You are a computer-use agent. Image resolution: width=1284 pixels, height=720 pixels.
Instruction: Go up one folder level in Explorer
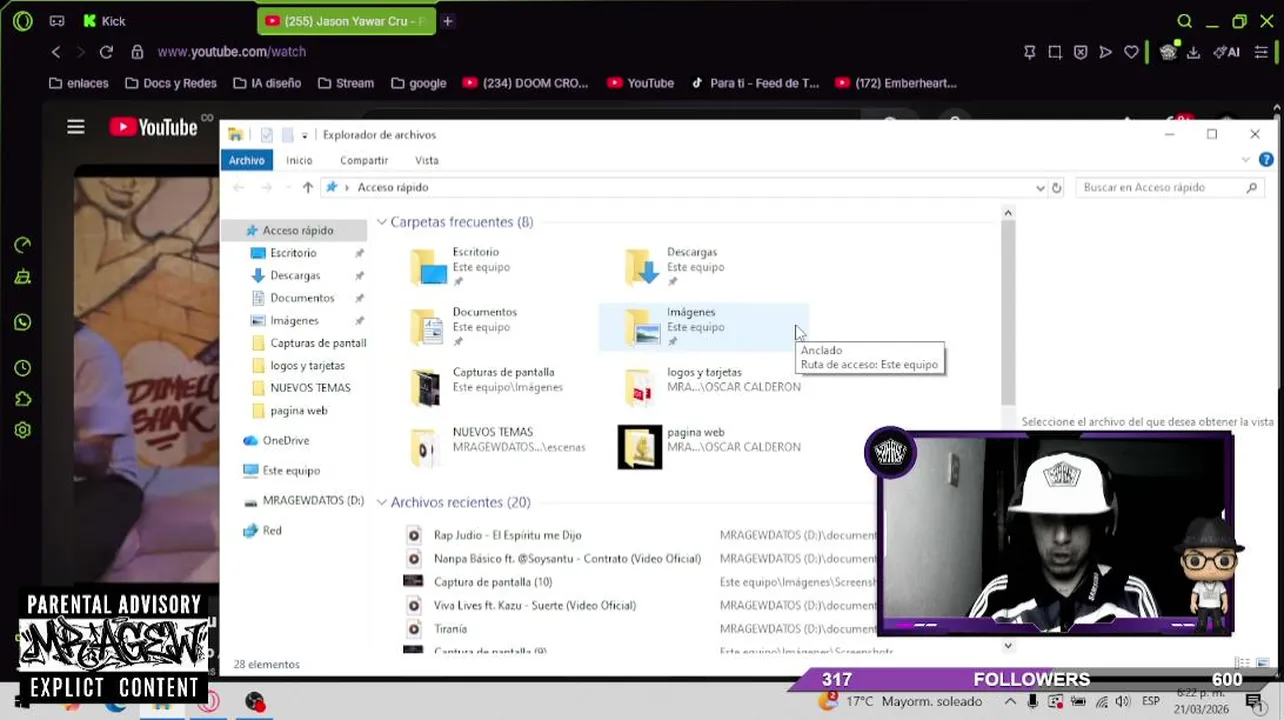307,187
